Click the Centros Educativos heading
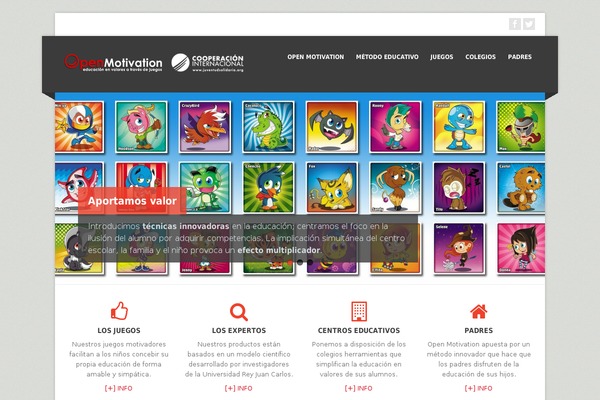The height and width of the screenshot is (400, 600). pos(359,330)
